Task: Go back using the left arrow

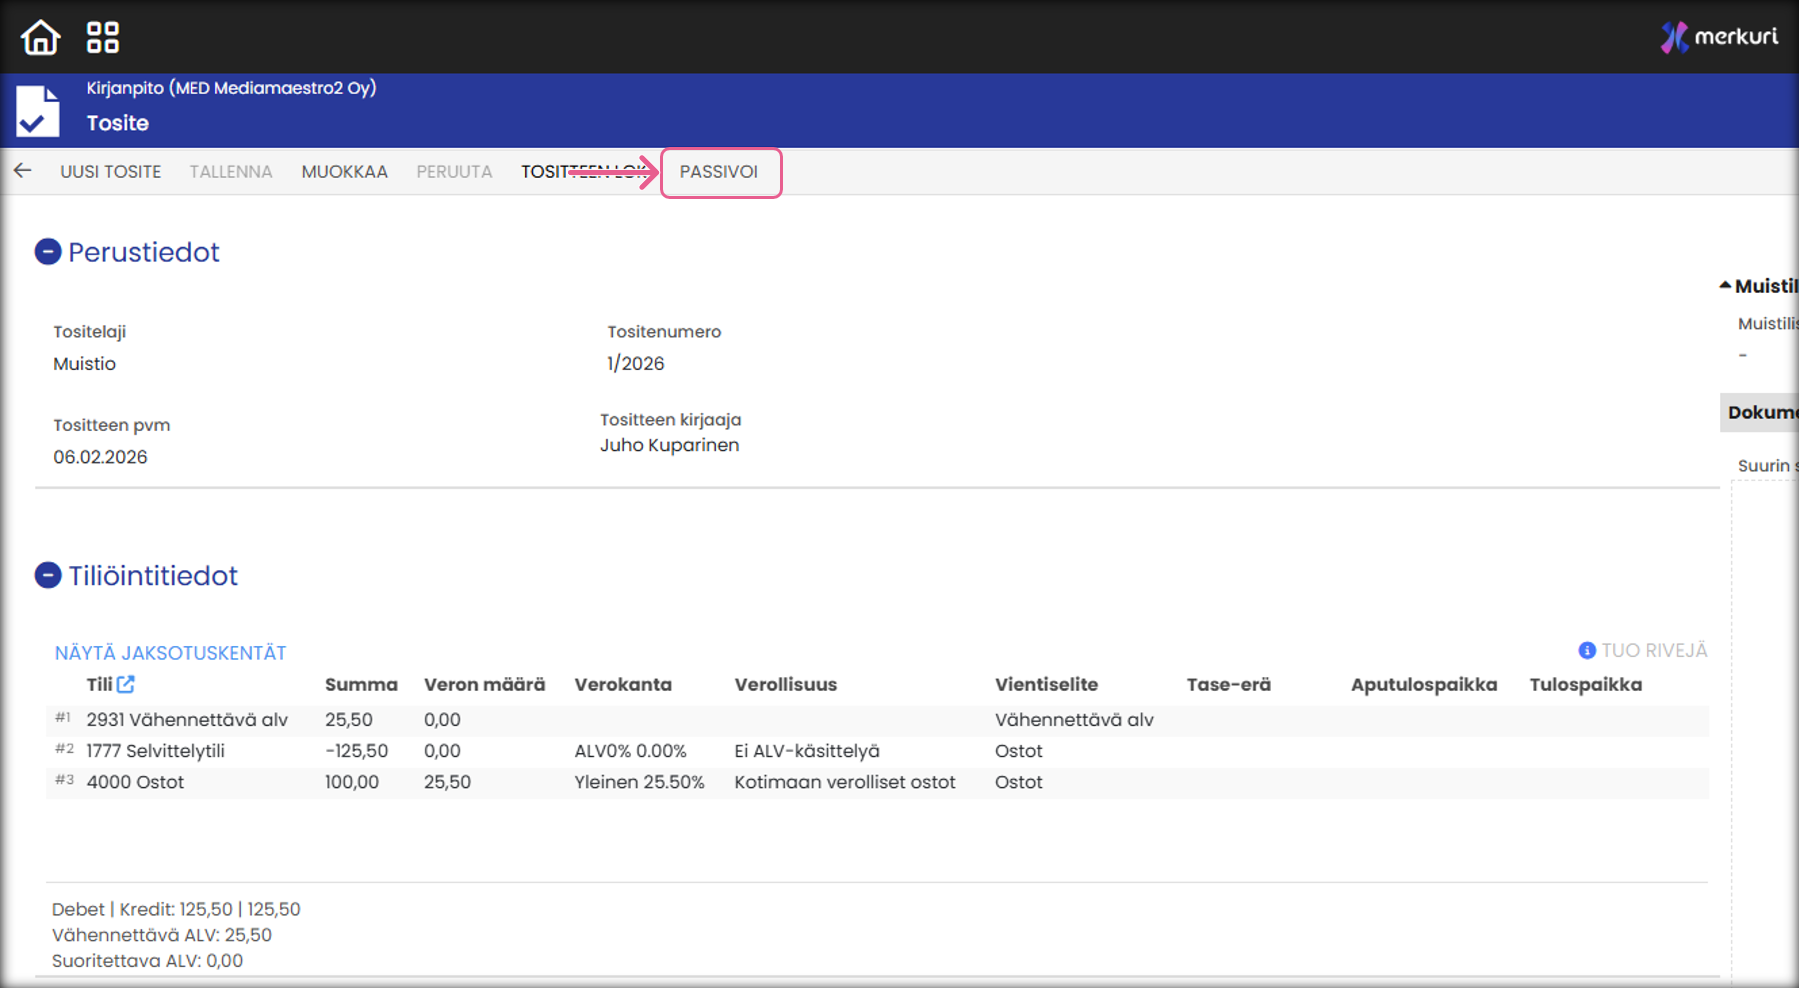Action: [23, 171]
